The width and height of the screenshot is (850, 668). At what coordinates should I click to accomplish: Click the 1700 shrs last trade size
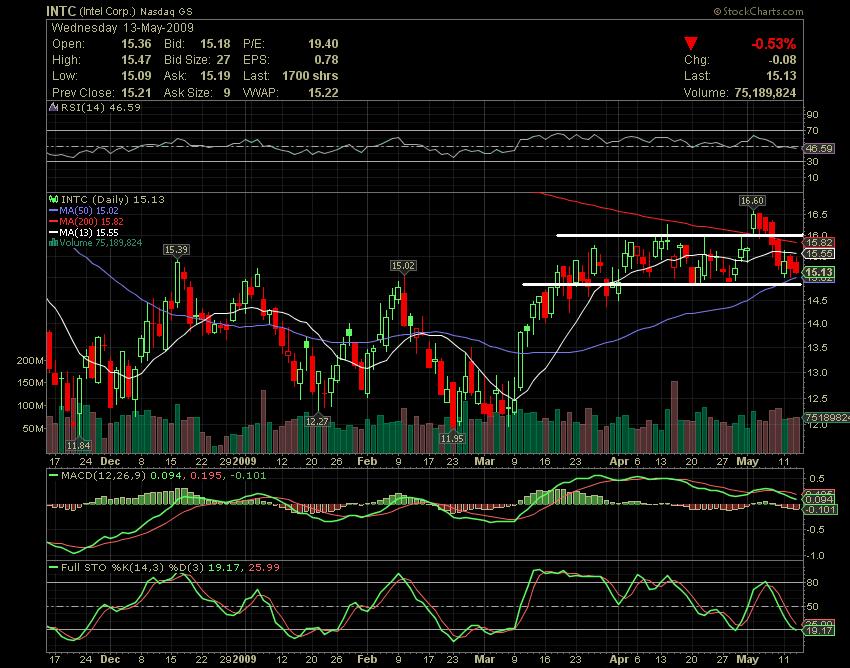tap(310, 76)
